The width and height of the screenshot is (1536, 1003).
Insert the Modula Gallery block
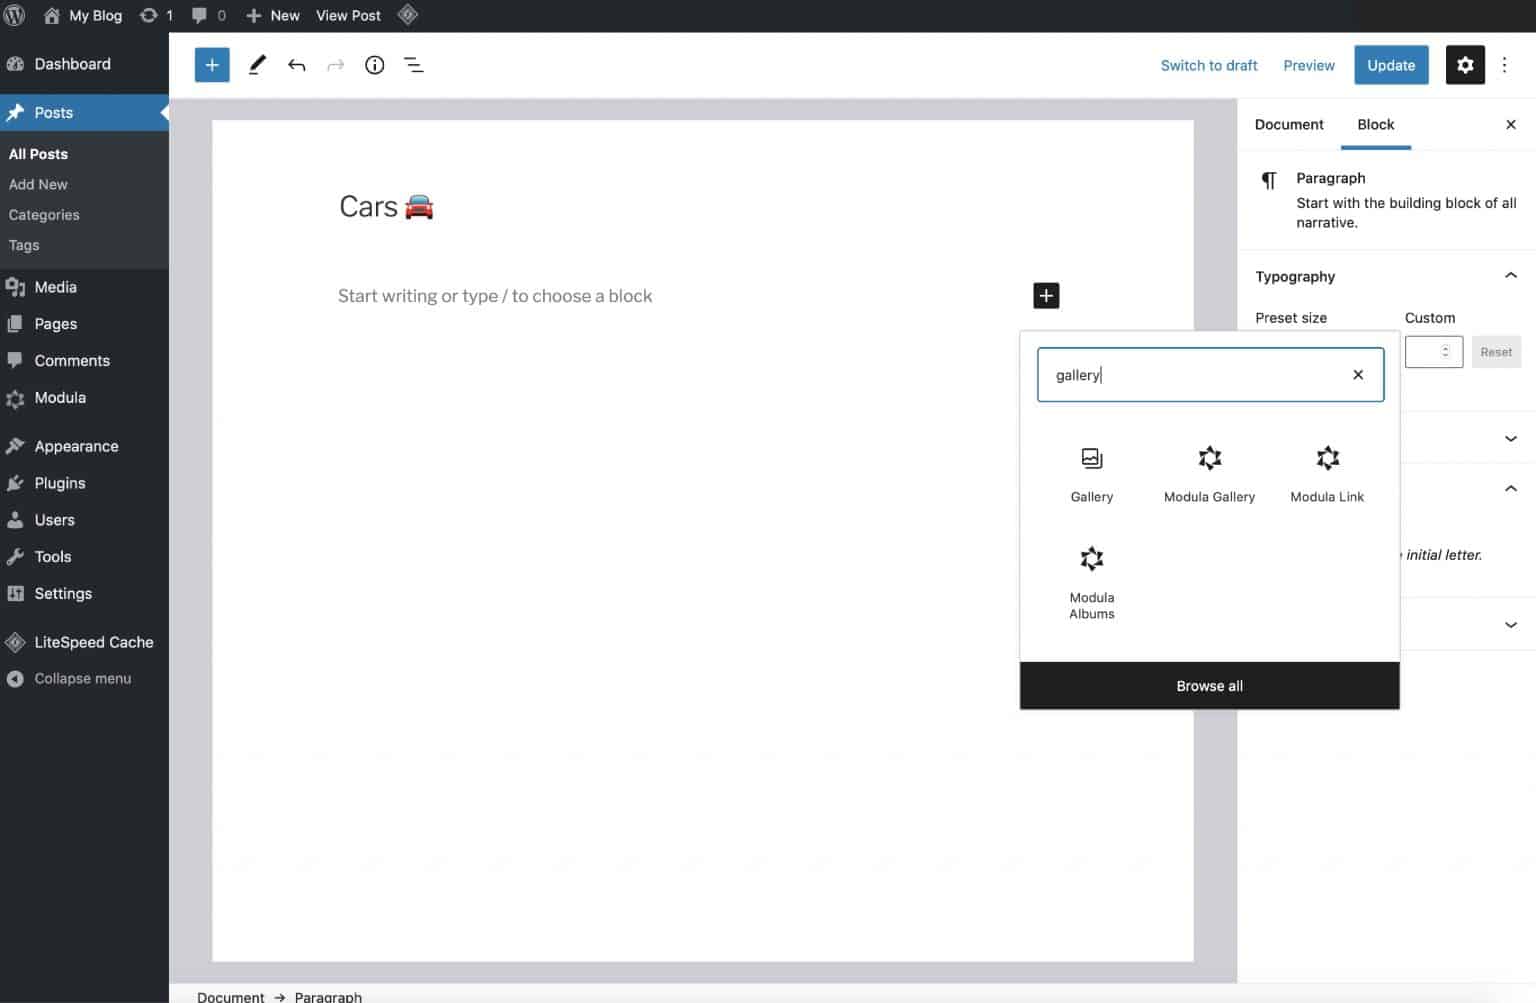(1208, 470)
